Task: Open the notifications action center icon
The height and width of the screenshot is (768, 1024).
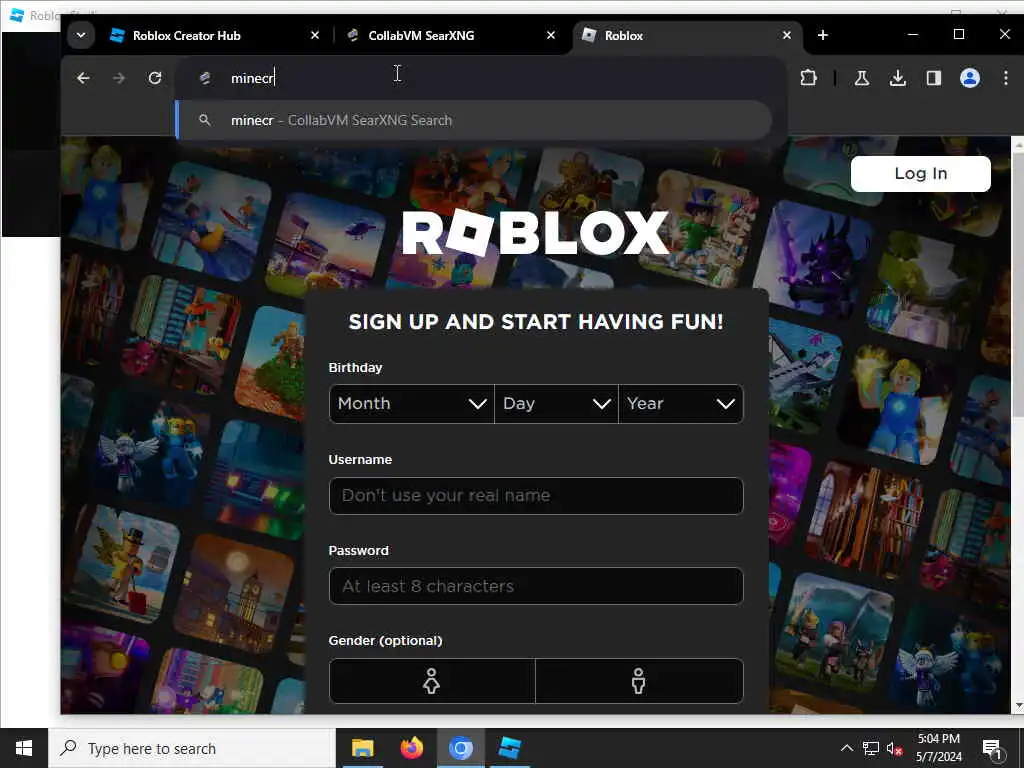Action: click(992, 748)
